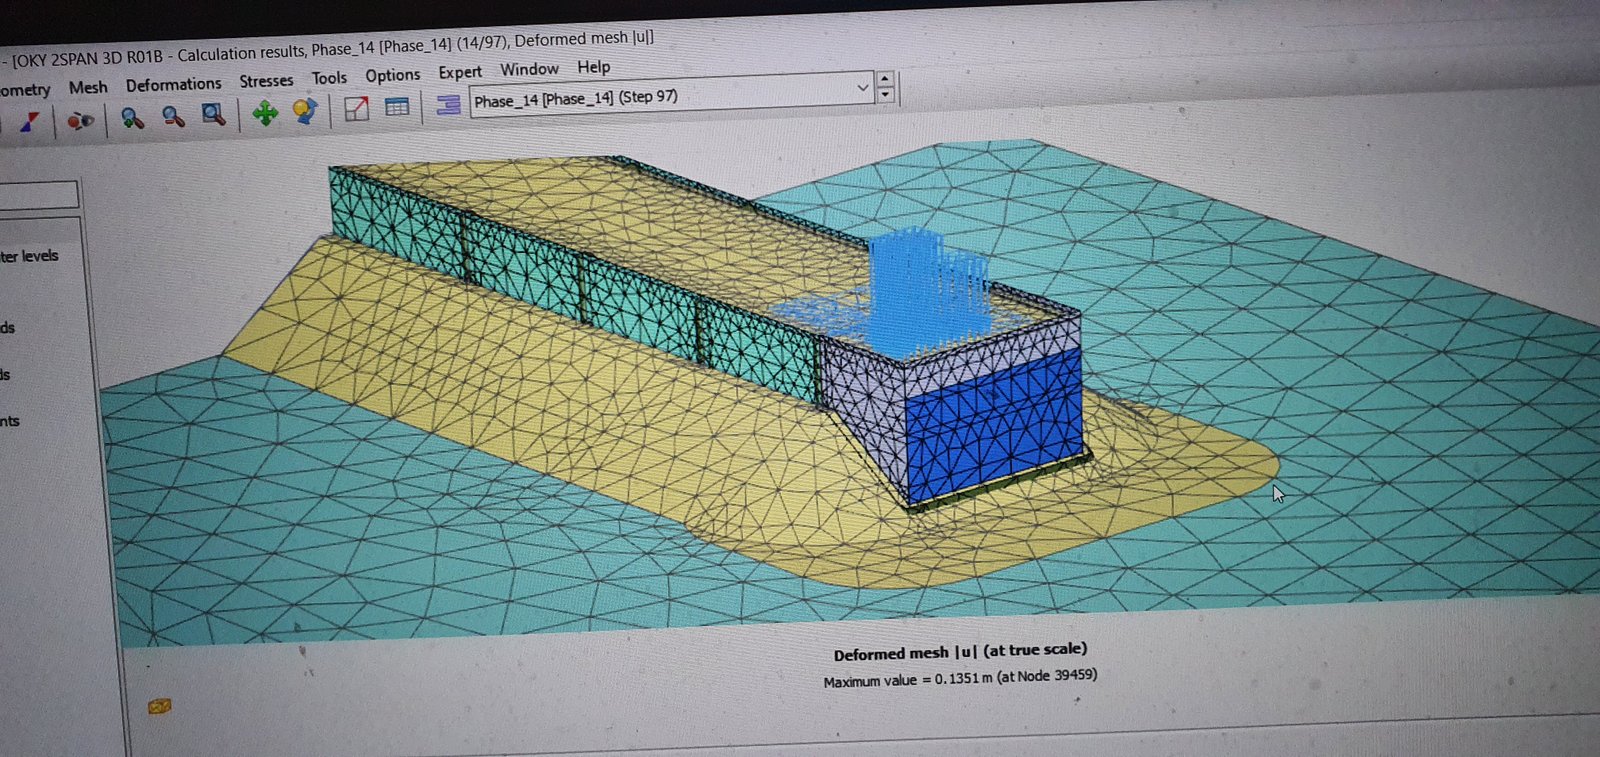This screenshot has height=757, width=1600.
Task: Click the dark blue block on the model
Action: (x=993, y=425)
